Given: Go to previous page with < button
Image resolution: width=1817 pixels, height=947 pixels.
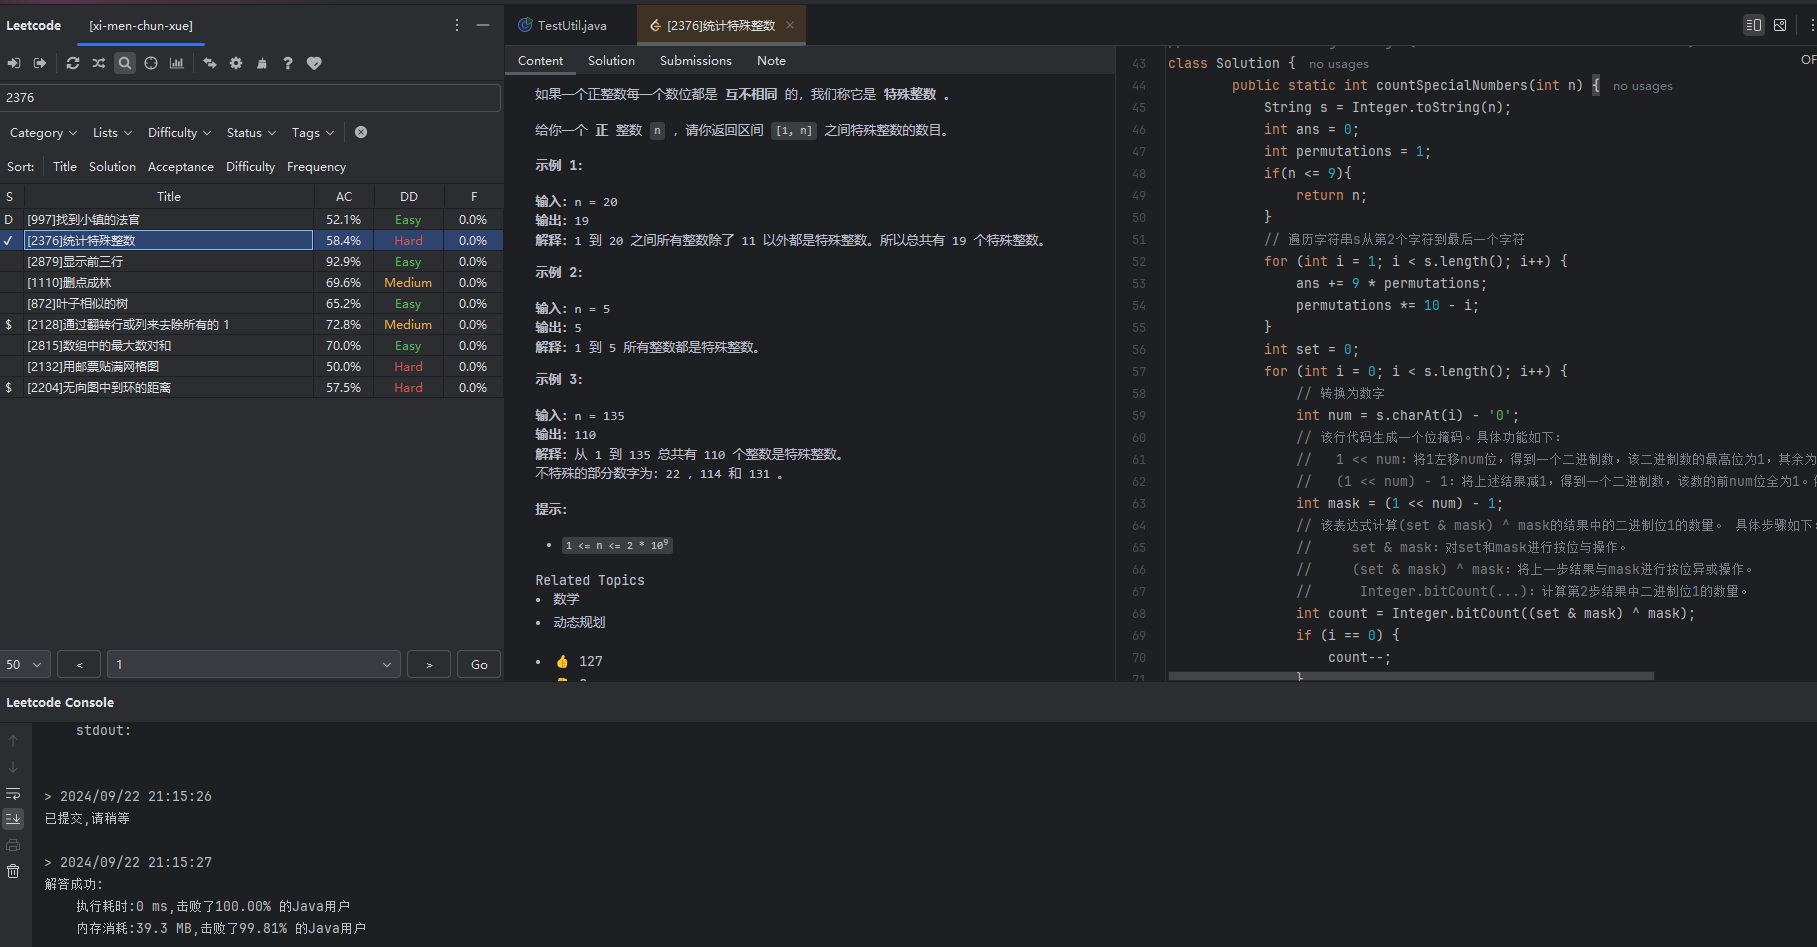Looking at the screenshot, I should point(80,664).
